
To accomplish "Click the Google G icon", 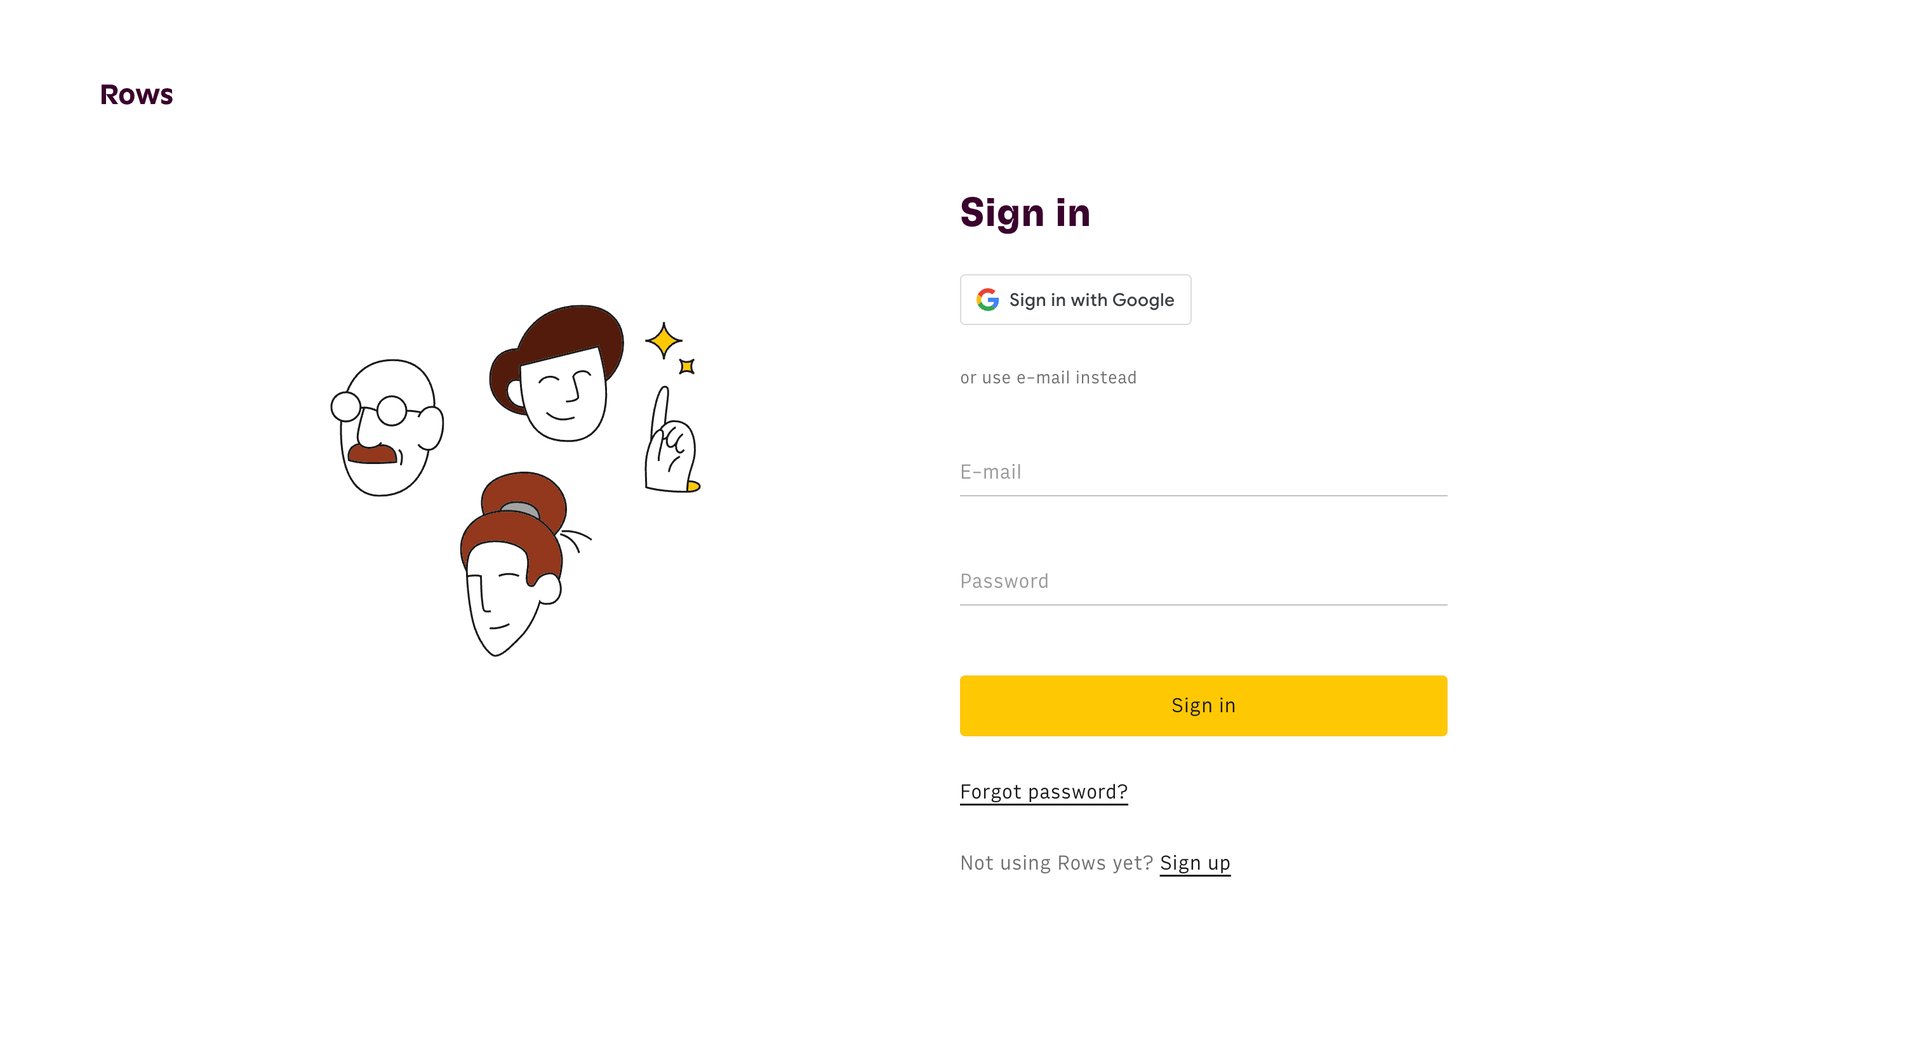I will pyautogui.click(x=986, y=299).
